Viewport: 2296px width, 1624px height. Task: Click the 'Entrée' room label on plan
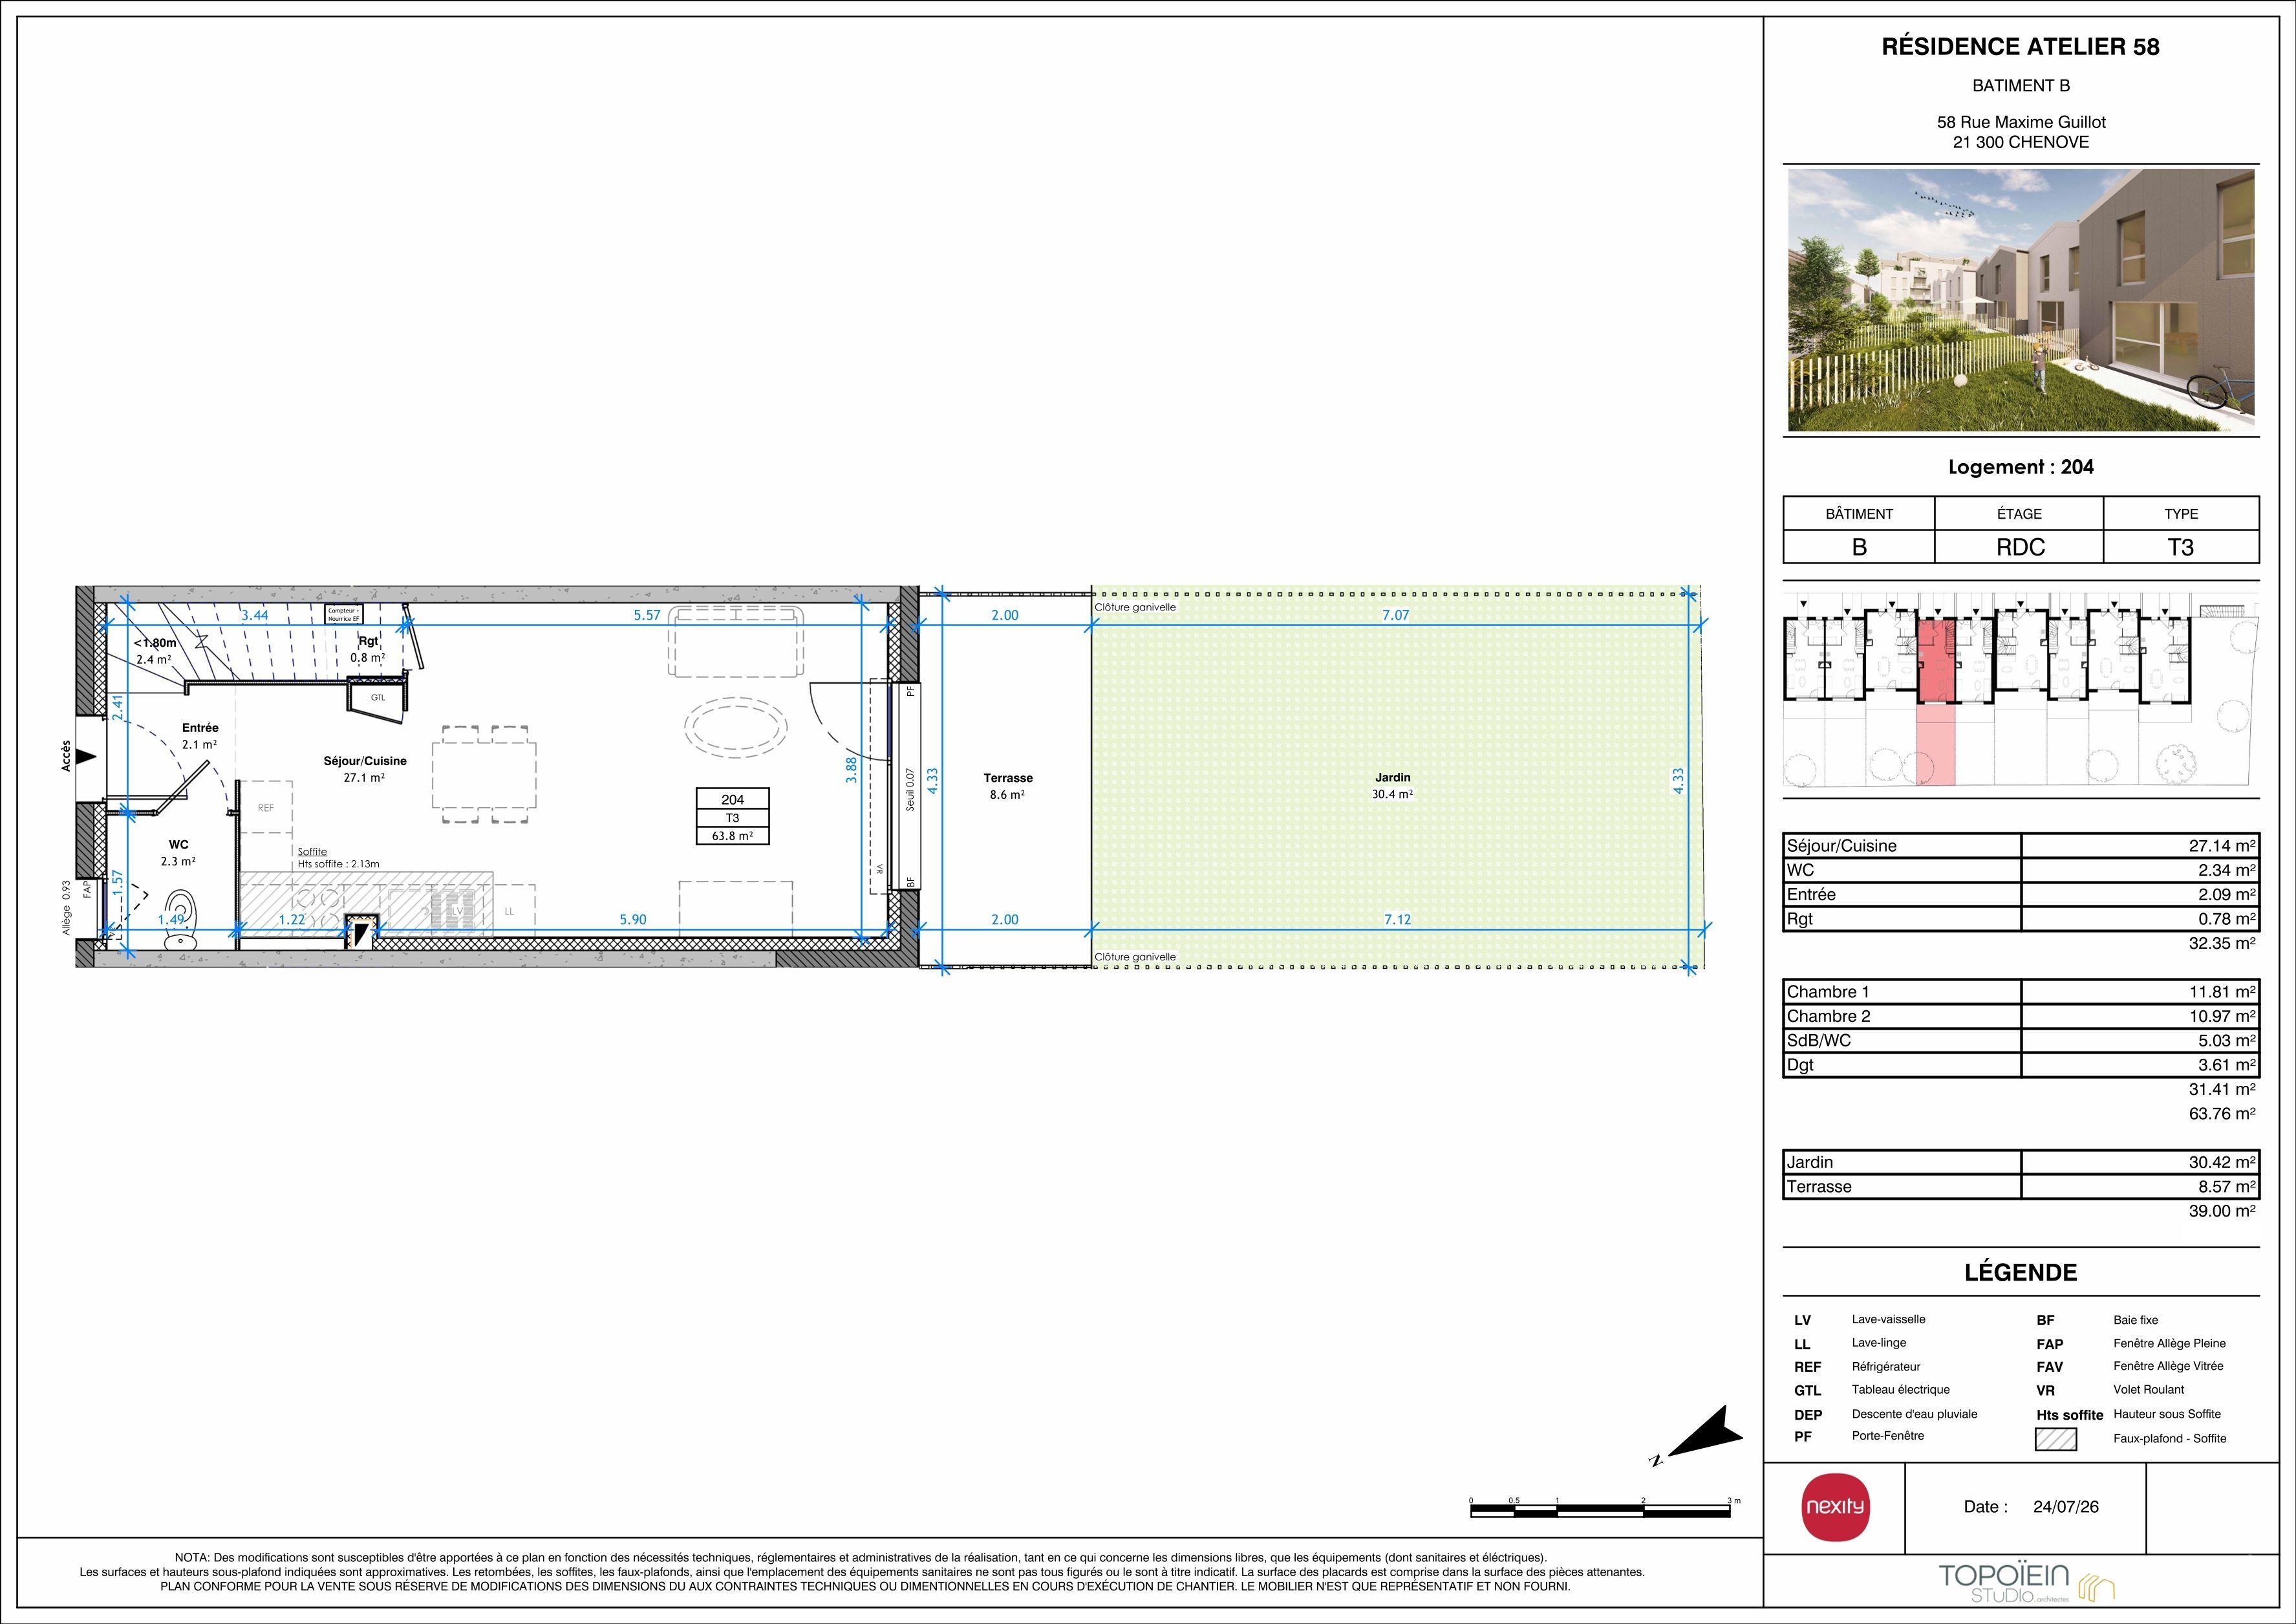click(x=200, y=728)
